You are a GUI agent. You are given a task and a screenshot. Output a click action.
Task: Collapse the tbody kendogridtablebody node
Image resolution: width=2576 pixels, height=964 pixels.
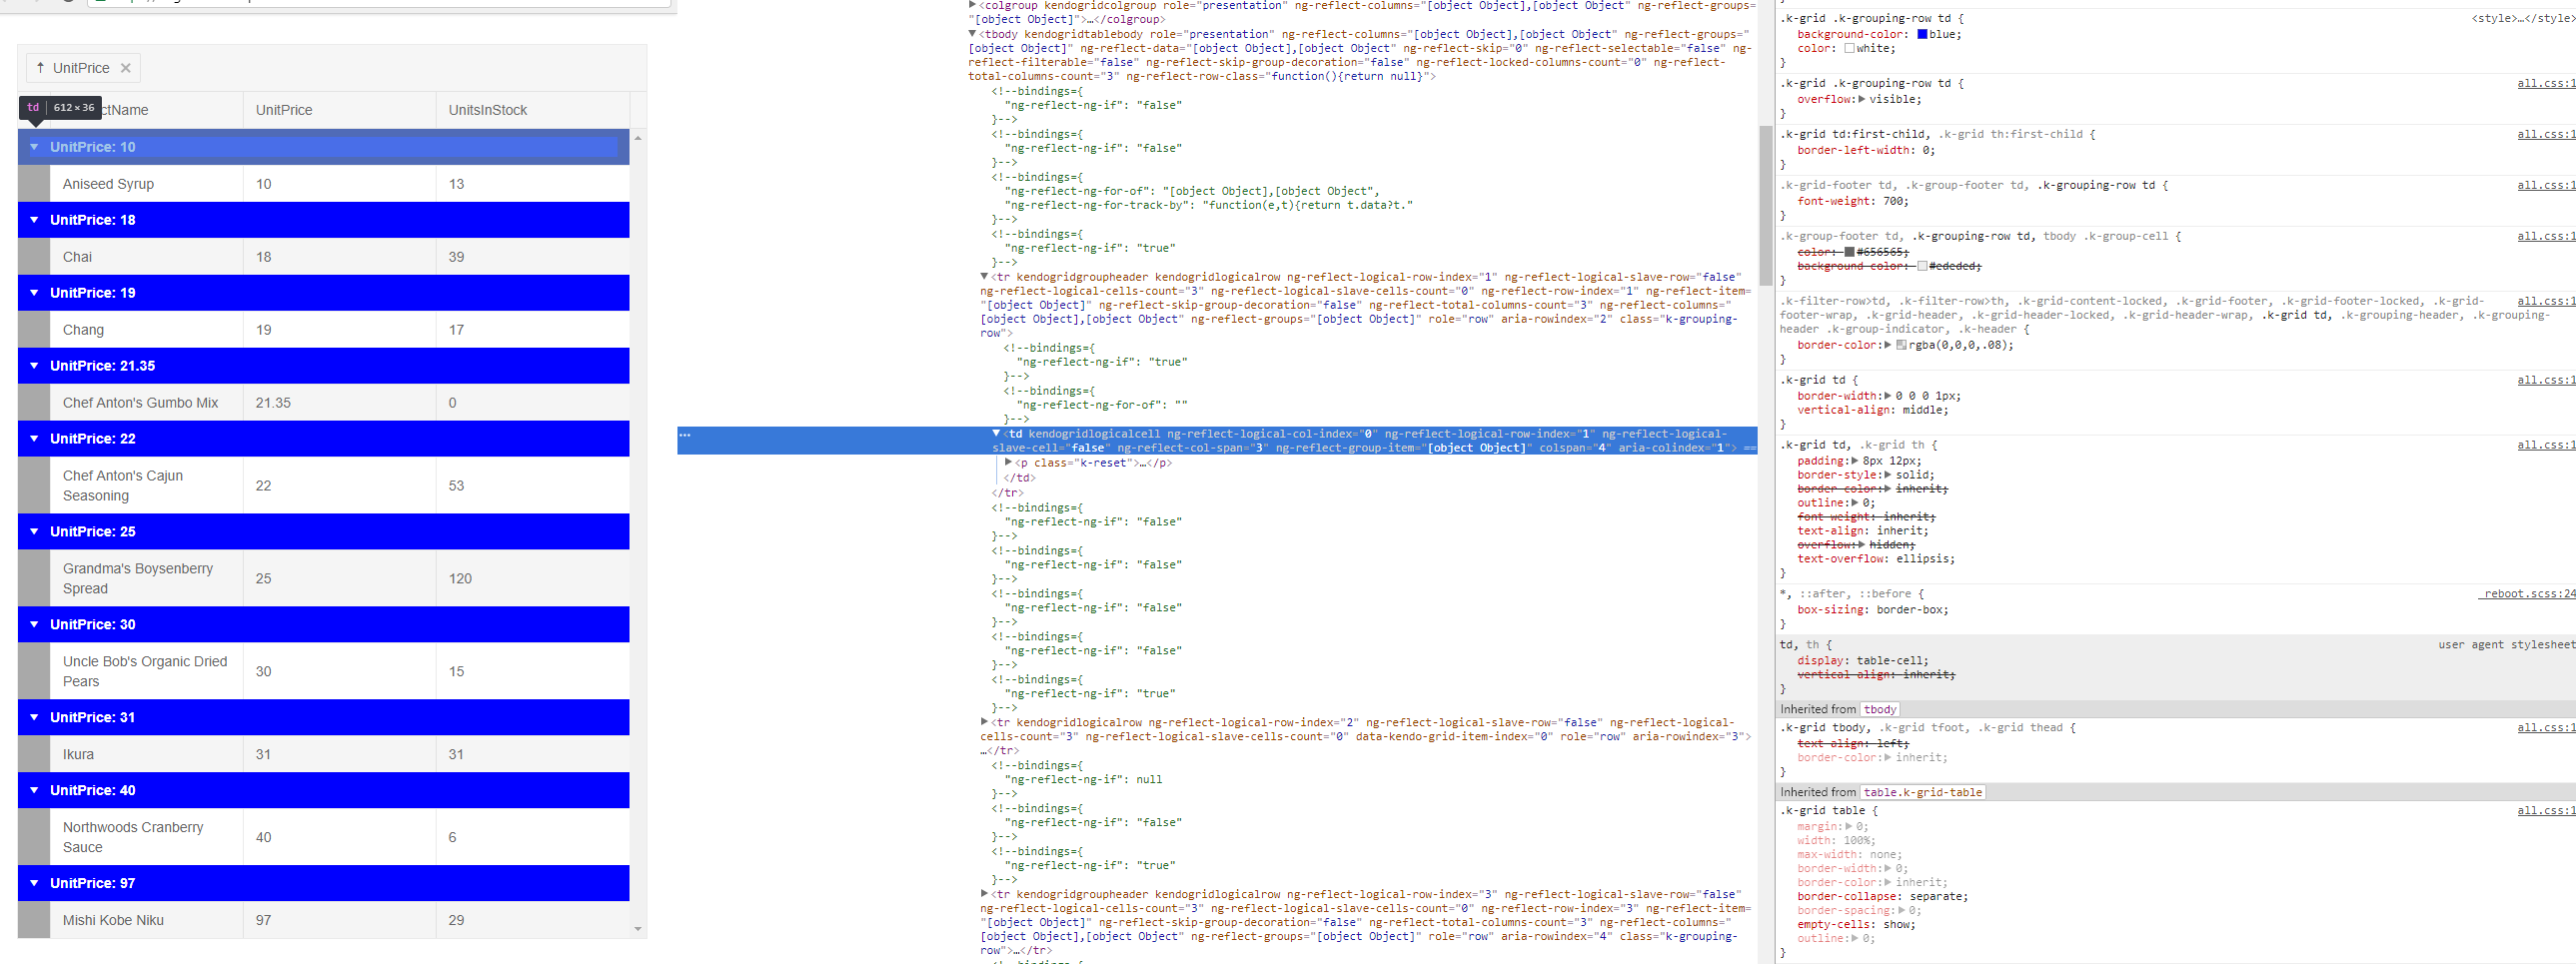(972, 34)
